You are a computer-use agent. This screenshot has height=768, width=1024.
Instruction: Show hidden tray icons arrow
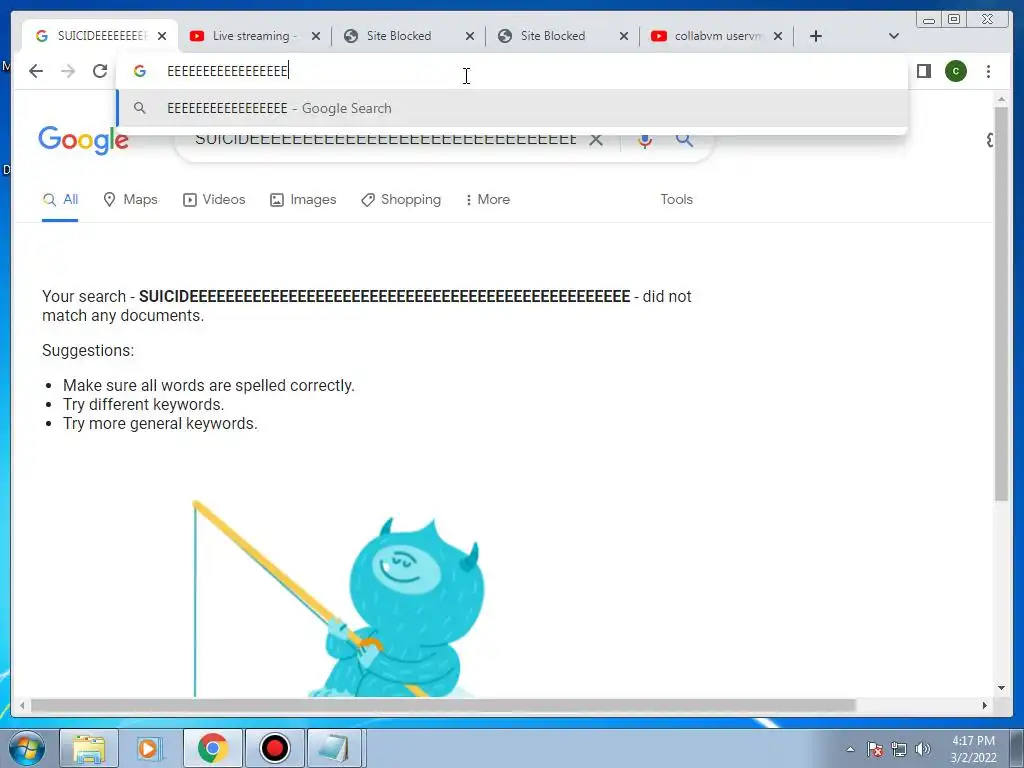850,749
